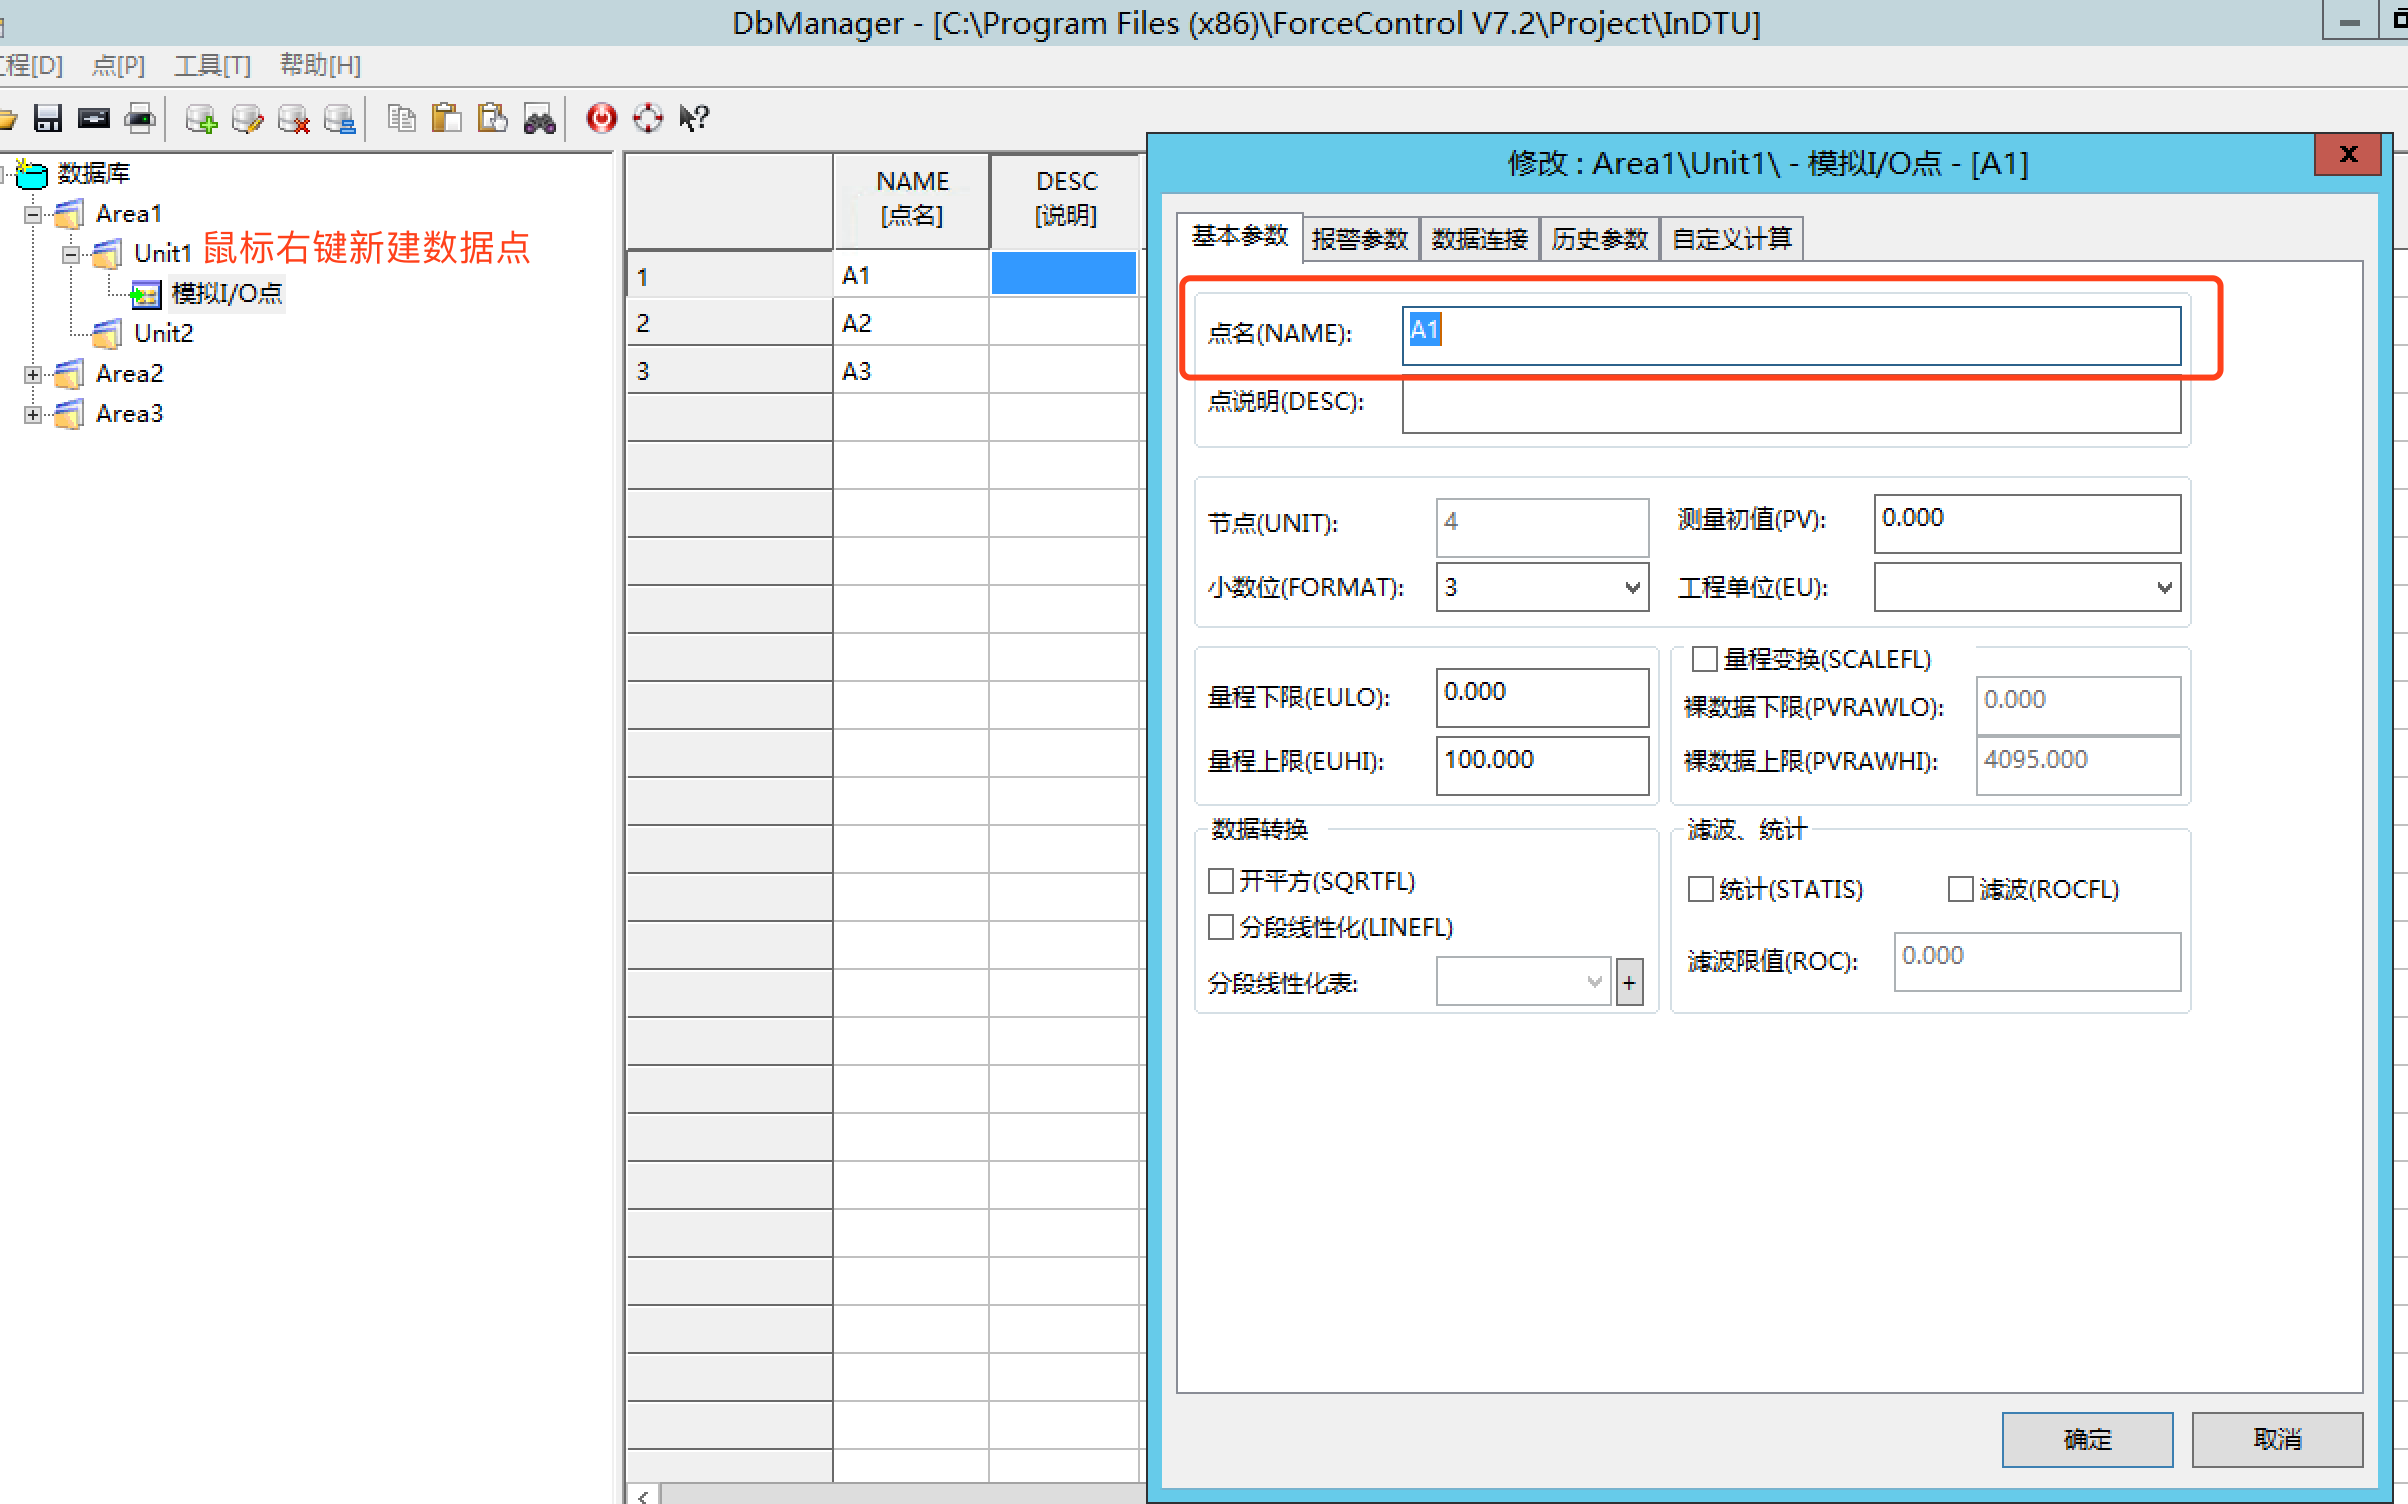Click the 确定 button
The image size is (2408, 1504).
click(x=2087, y=1439)
